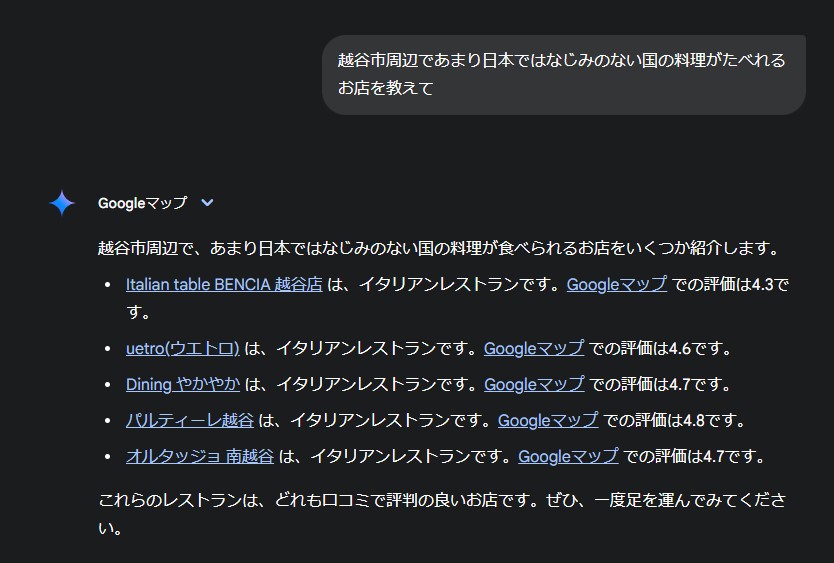Screen dimensions: 834x563
Task: Open the Dining やかやか link
Action: [x=183, y=384]
